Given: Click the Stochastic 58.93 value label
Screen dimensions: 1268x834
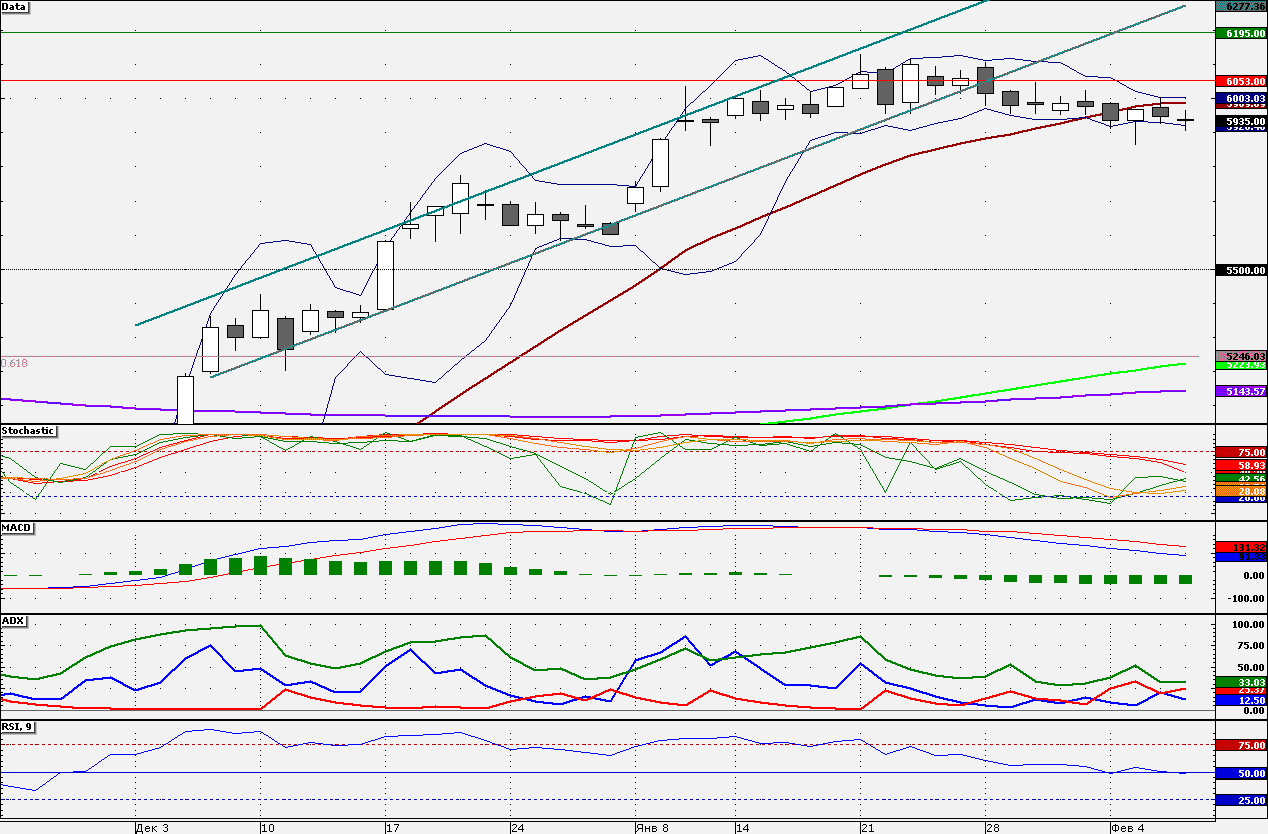Looking at the screenshot, I should pyautogui.click(x=1240, y=466).
